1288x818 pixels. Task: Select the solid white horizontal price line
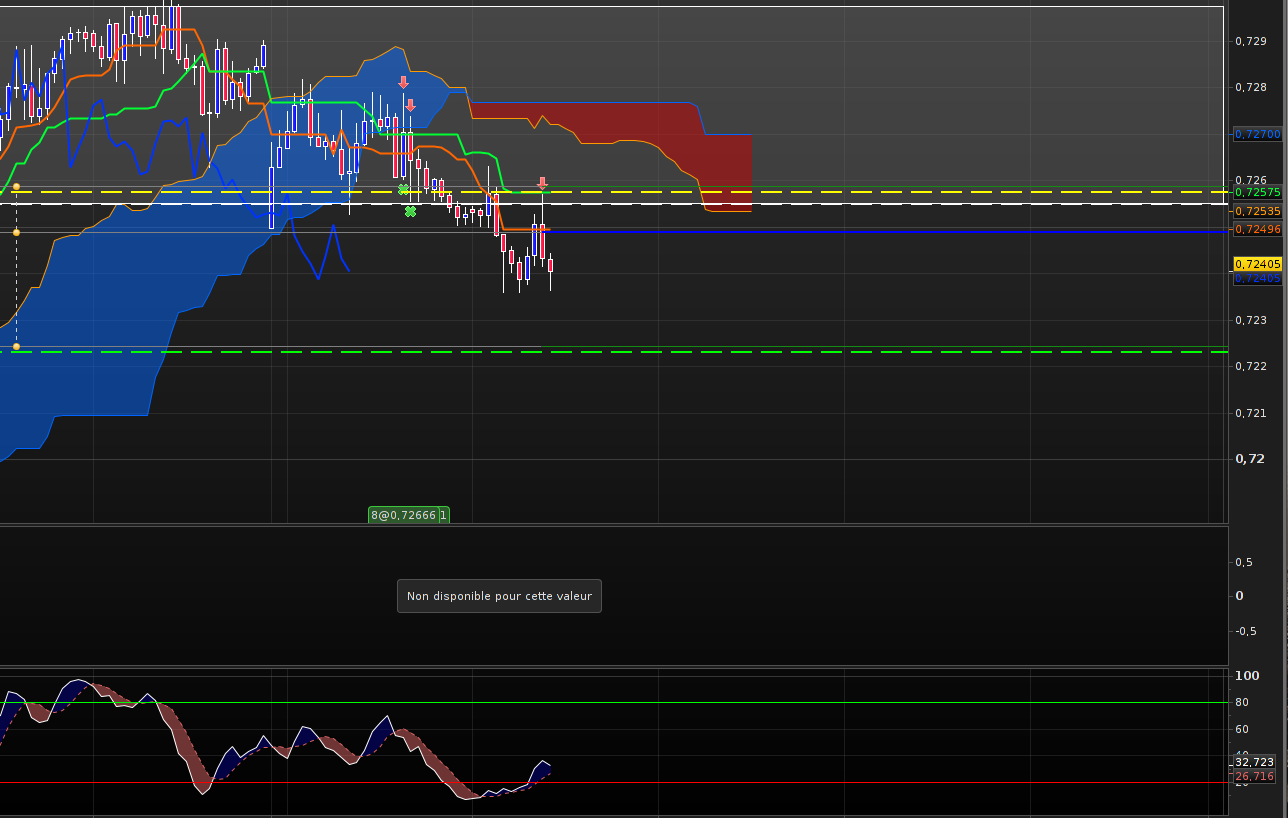click(x=612, y=204)
